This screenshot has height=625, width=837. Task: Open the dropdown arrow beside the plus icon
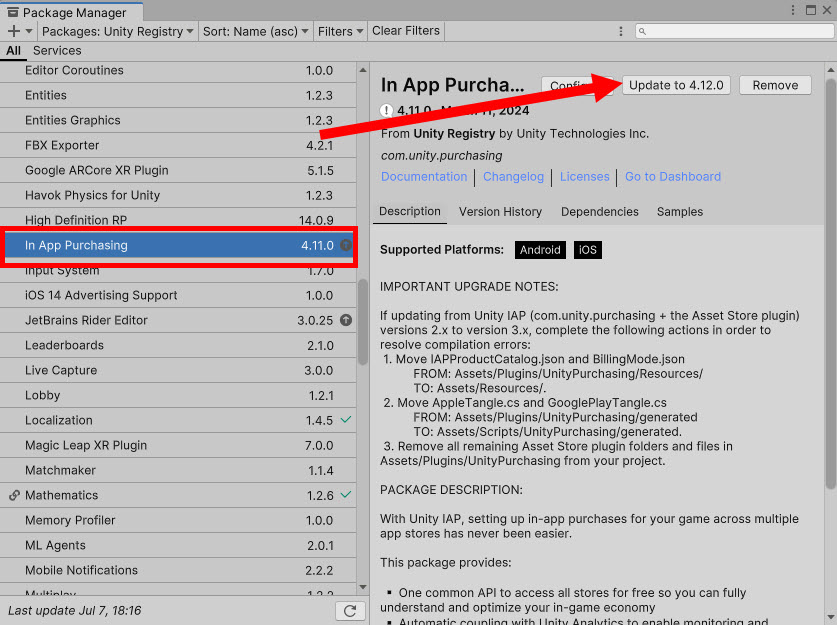[29, 31]
